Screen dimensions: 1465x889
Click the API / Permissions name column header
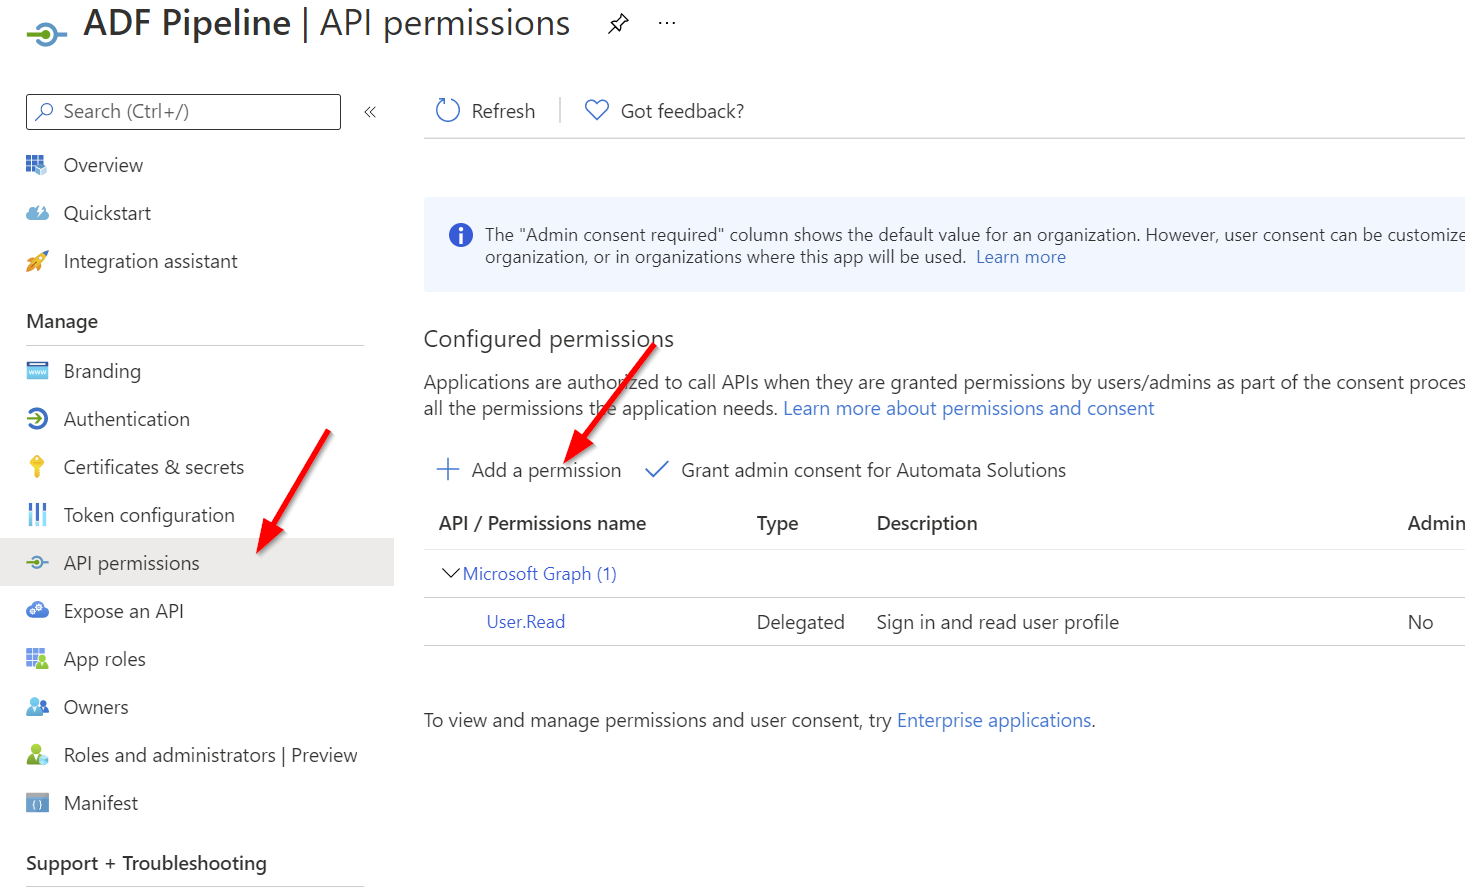click(542, 523)
